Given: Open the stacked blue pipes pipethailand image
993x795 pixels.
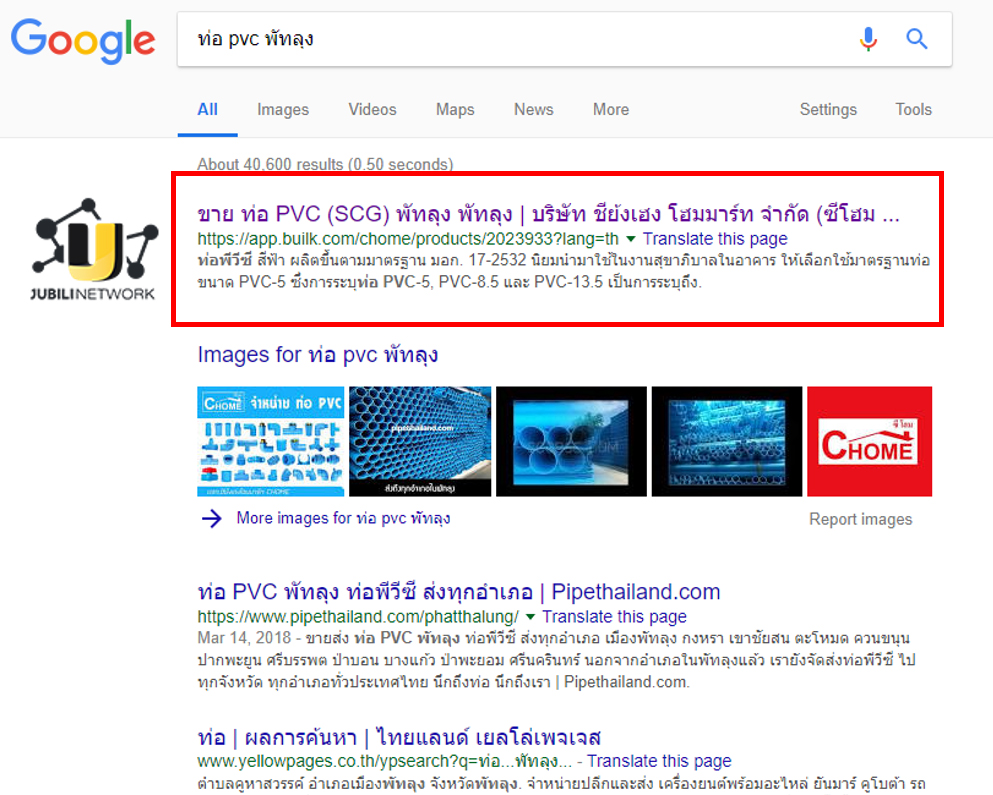Looking at the screenshot, I should coord(420,442).
